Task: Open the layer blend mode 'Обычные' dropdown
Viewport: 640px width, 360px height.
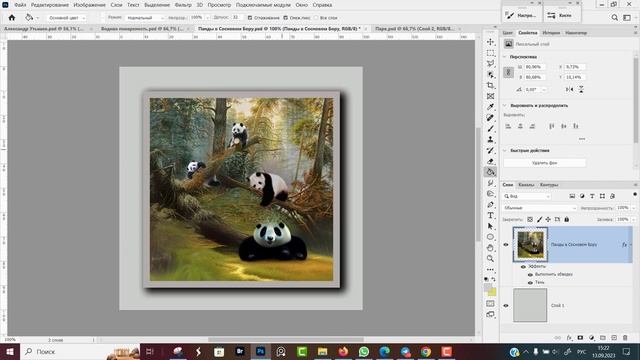Action: 540,208
